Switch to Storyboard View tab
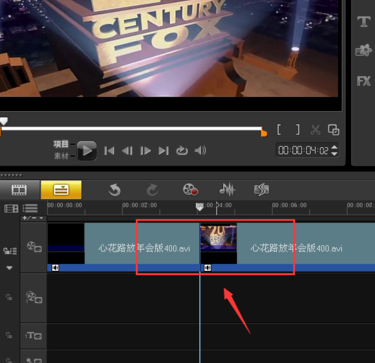Image resolution: width=375 pixels, height=363 pixels. point(19,190)
